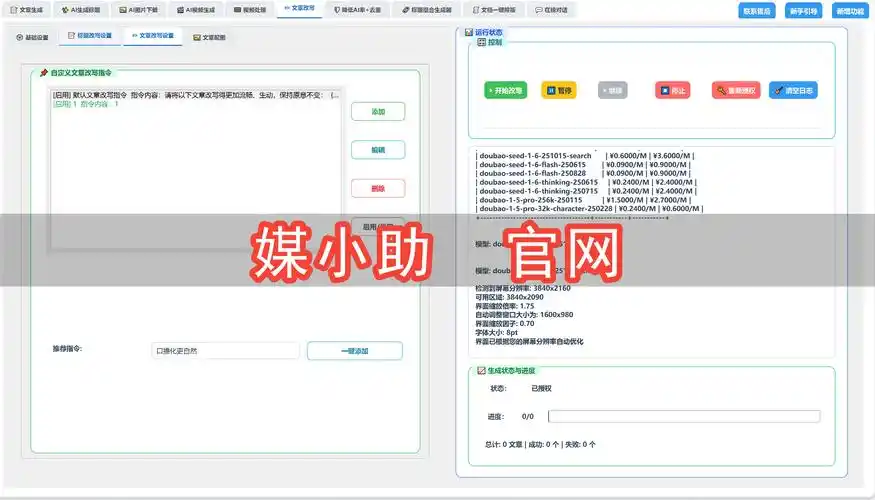Click the 界面缩放因子: 0.70 log line
The width and height of the screenshot is (875, 500).
pyautogui.click(x=504, y=324)
